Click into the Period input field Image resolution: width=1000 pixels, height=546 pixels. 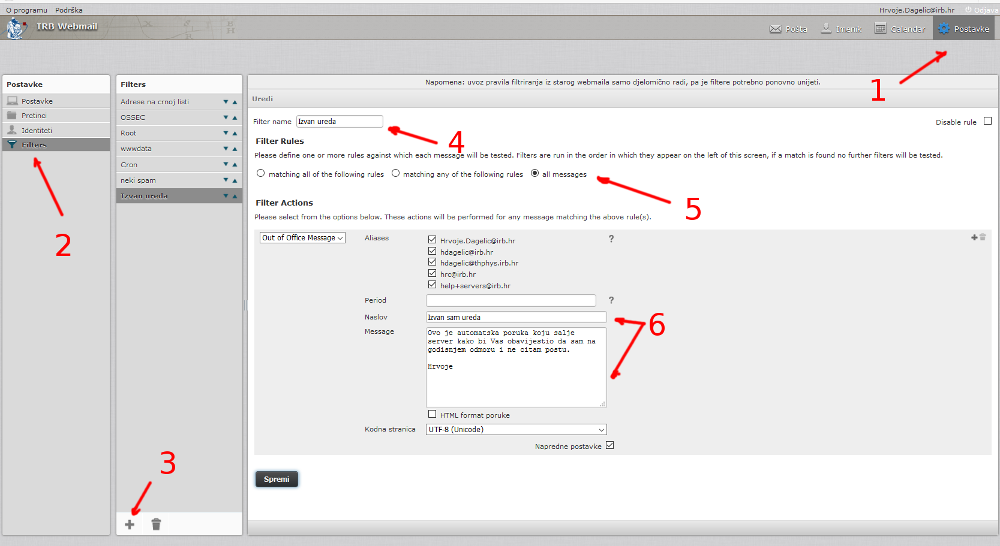click(510, 300)
